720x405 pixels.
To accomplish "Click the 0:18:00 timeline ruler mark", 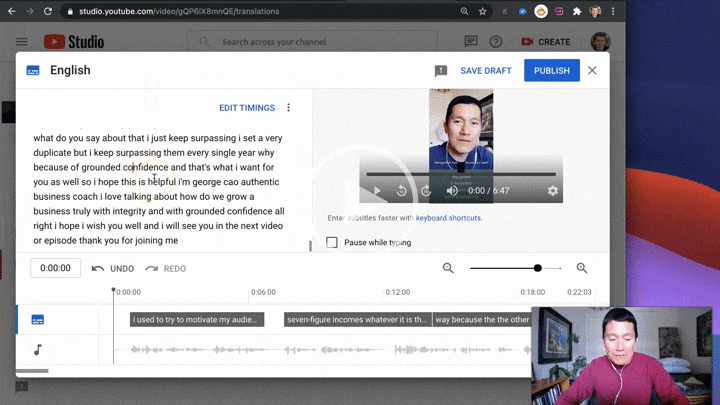I will click(533, 292).
